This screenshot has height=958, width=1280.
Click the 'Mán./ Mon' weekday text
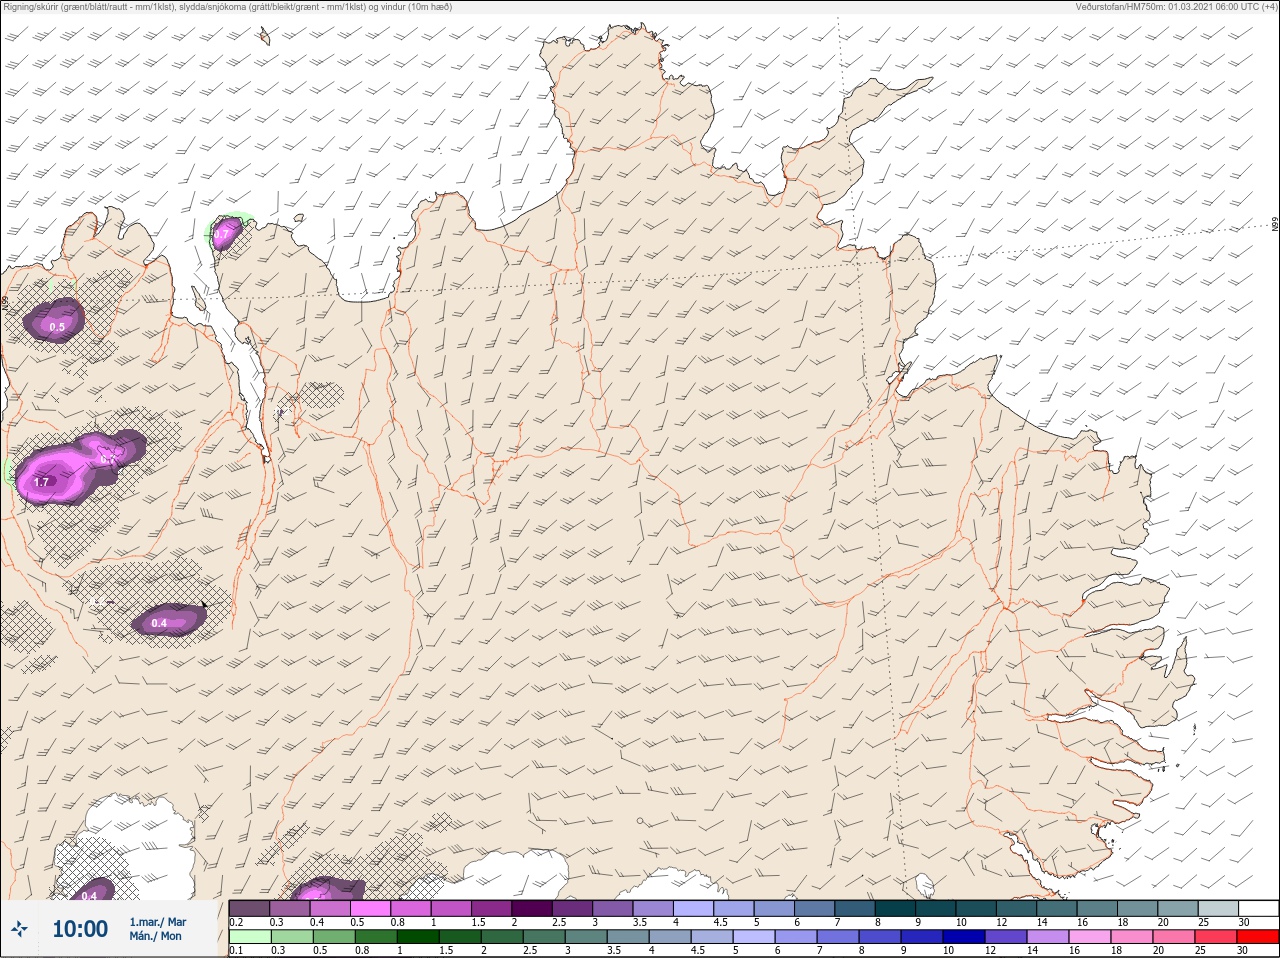155,936
